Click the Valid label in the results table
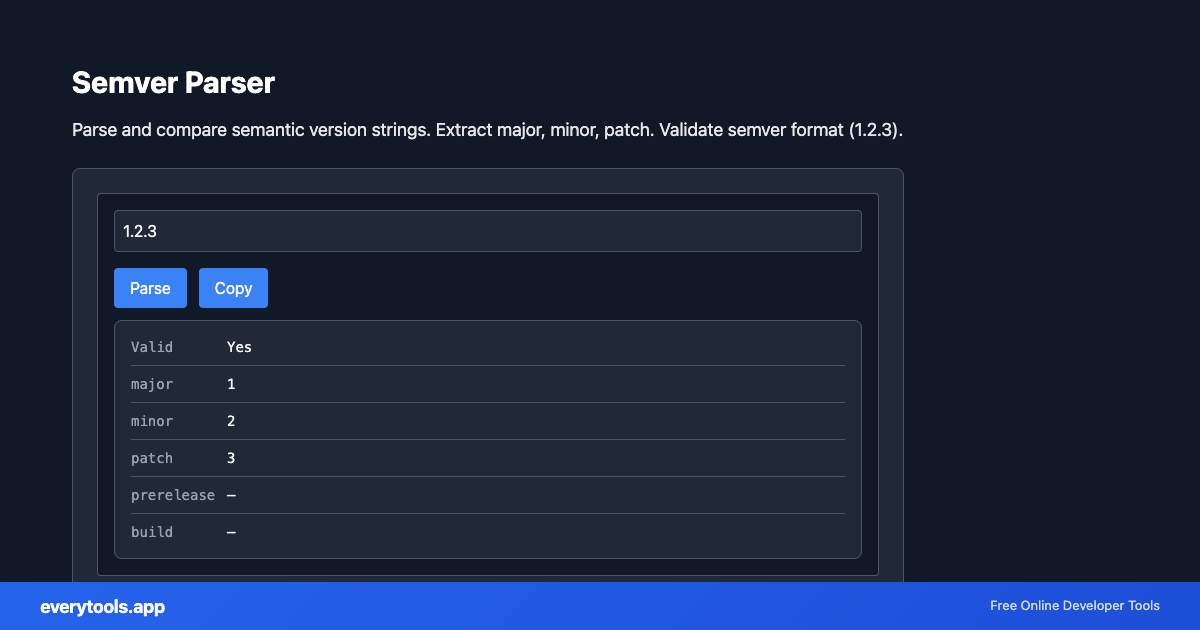This screenshot has height=630, width=1200. [151, 346]
